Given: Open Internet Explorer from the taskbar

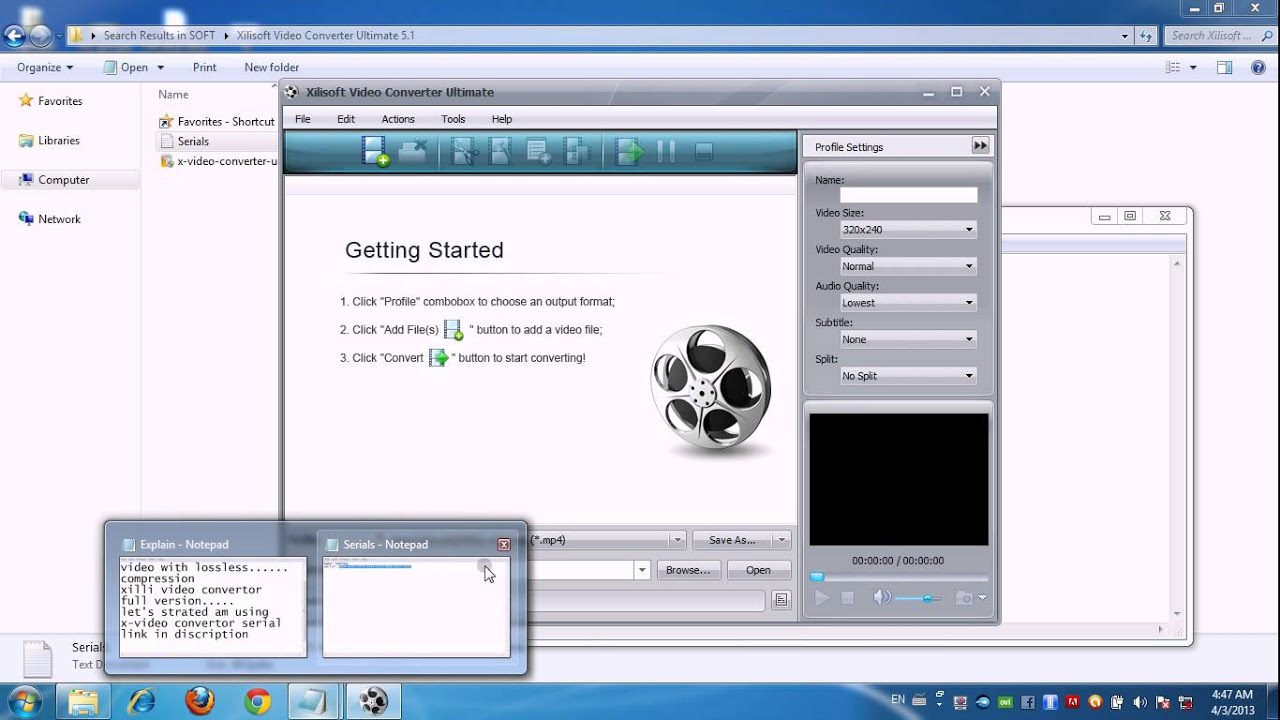Looking at the screenshot, I should pos(142,701).
